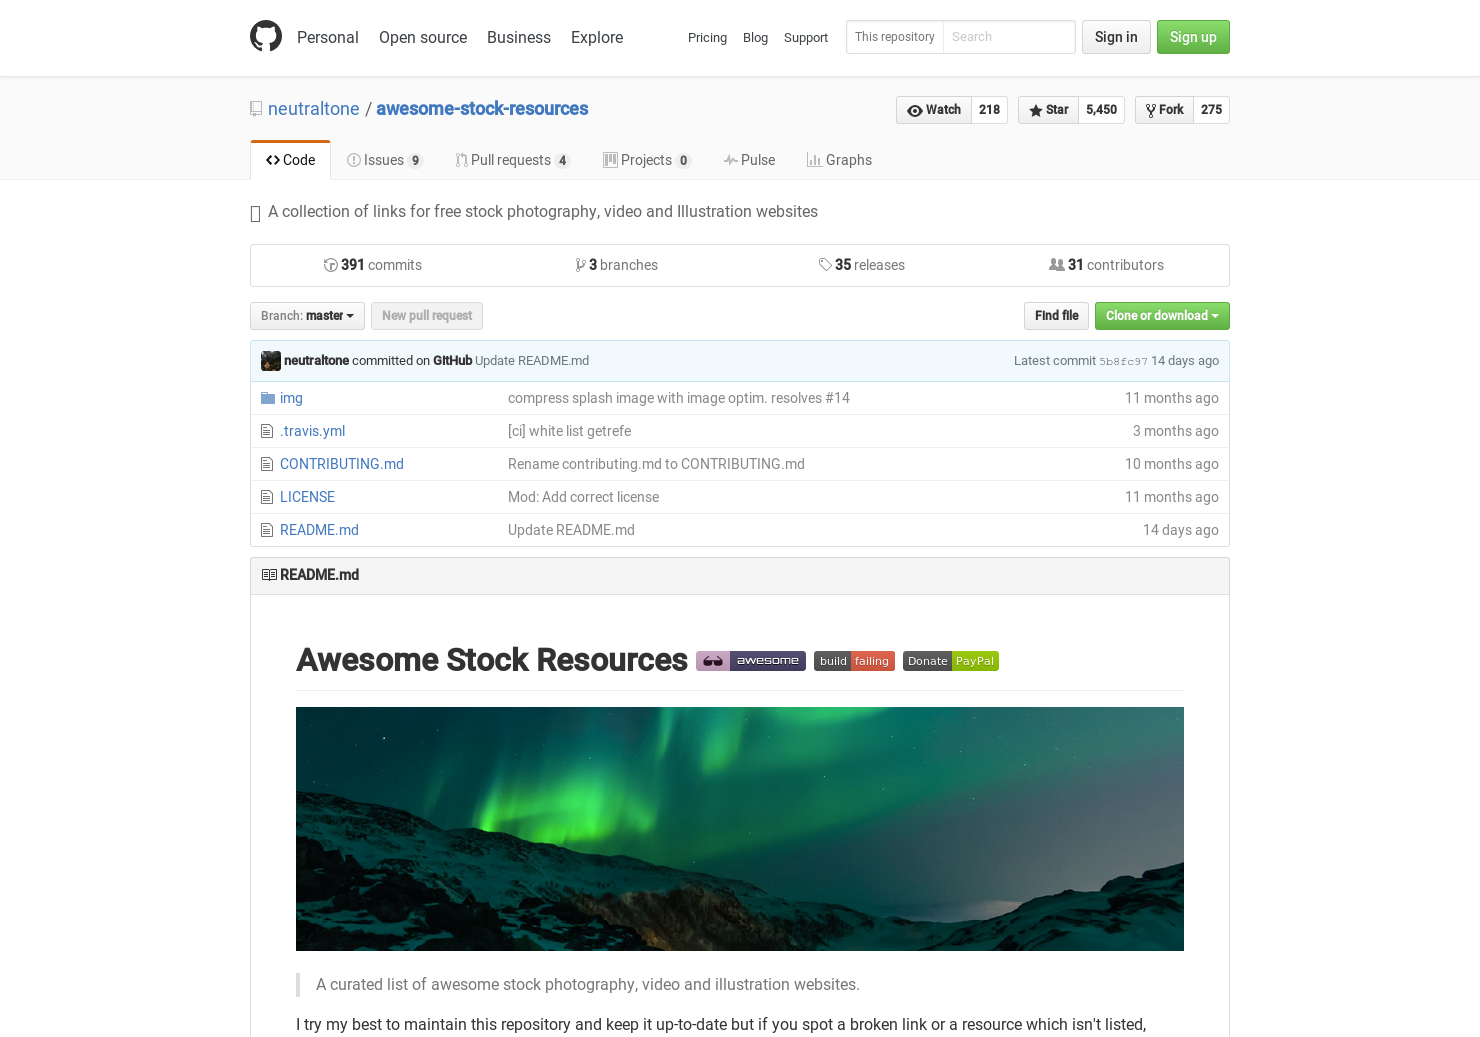Click the img folder icon
This screenshot has width=1480, height=1037.
point(266,397)
